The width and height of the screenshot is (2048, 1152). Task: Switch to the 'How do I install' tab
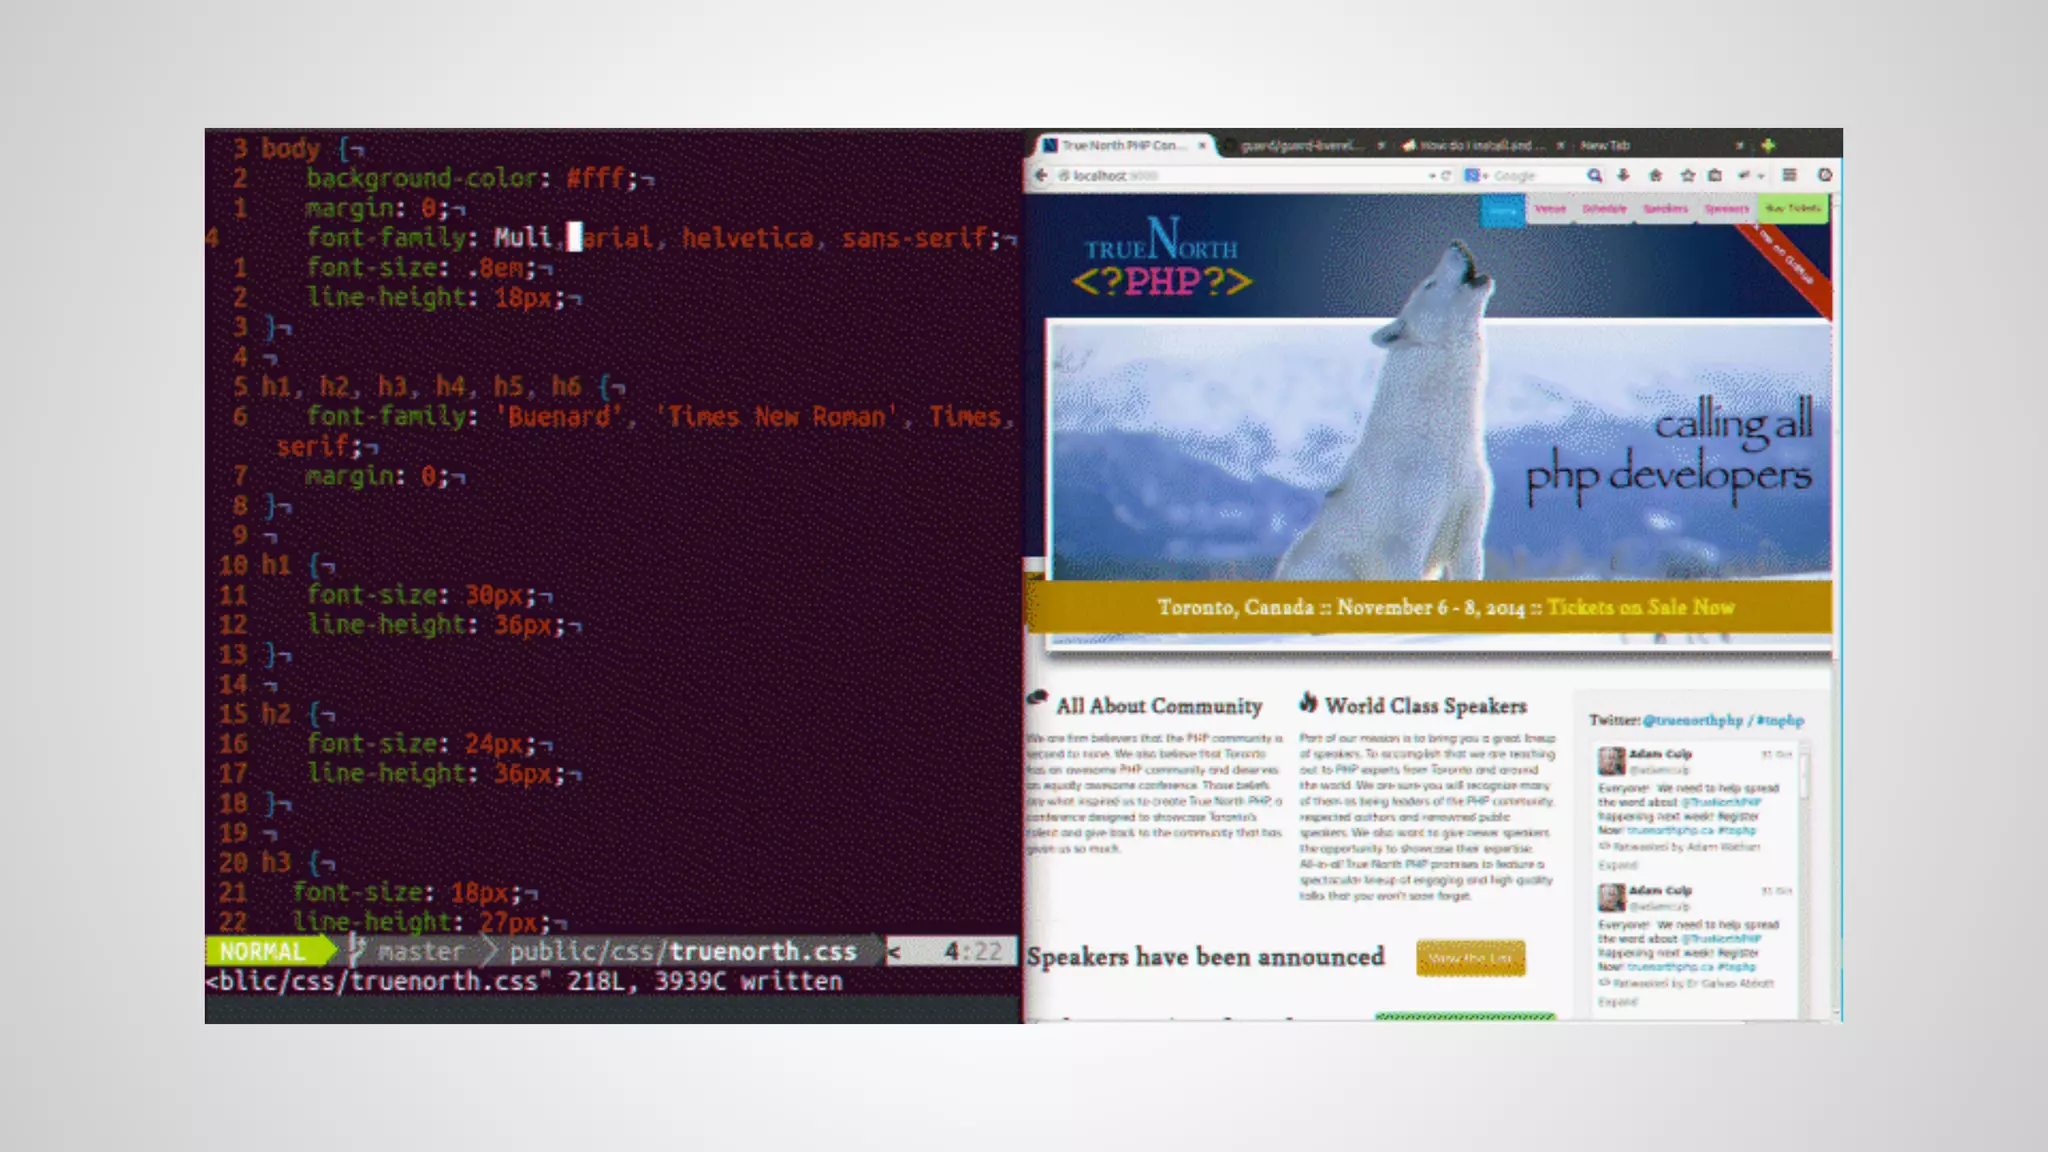point(1475,146)
